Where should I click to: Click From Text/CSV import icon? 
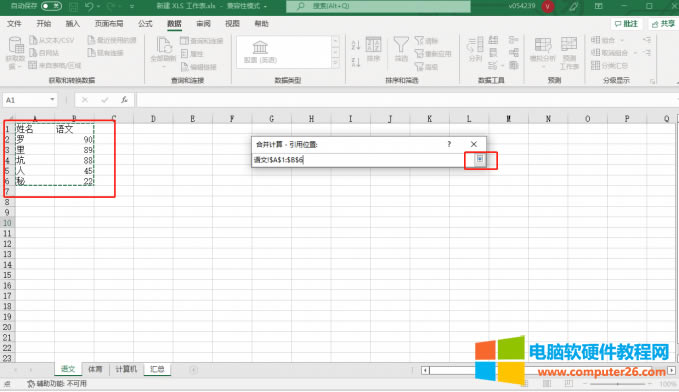point(33,40)
